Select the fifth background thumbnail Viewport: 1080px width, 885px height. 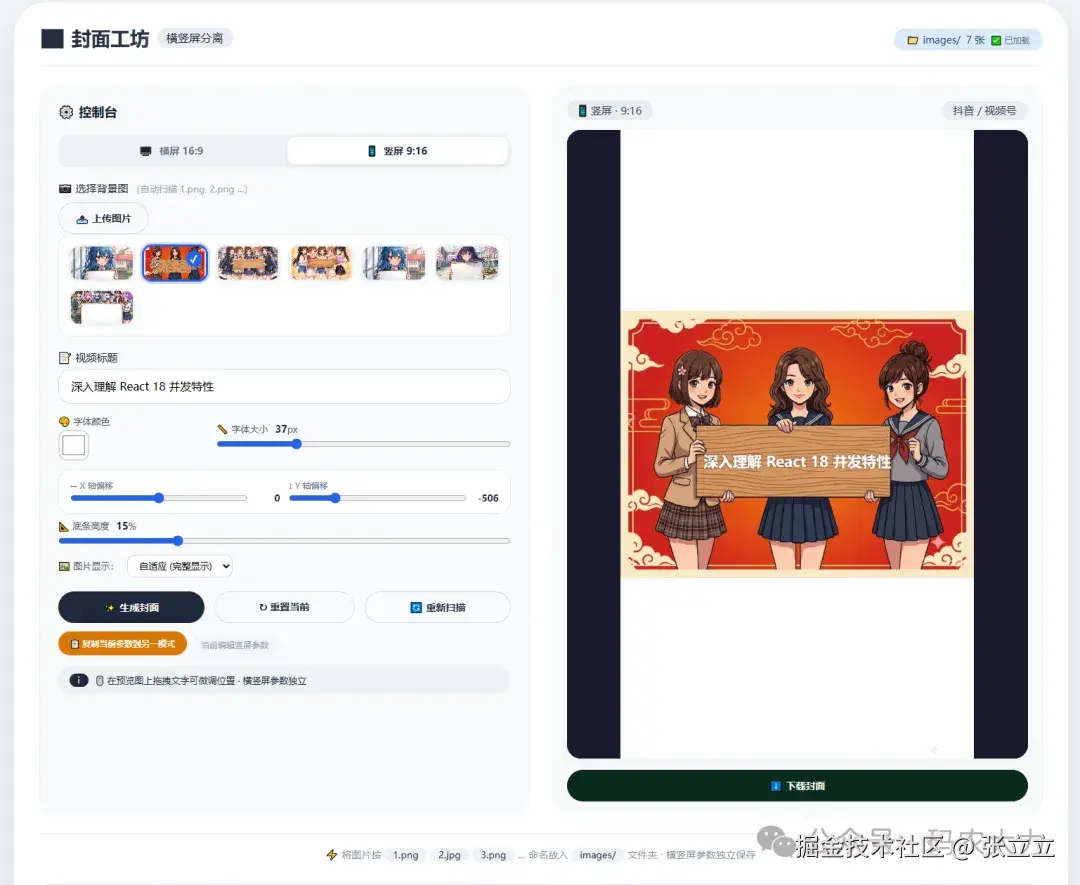(x=394, y=263)
